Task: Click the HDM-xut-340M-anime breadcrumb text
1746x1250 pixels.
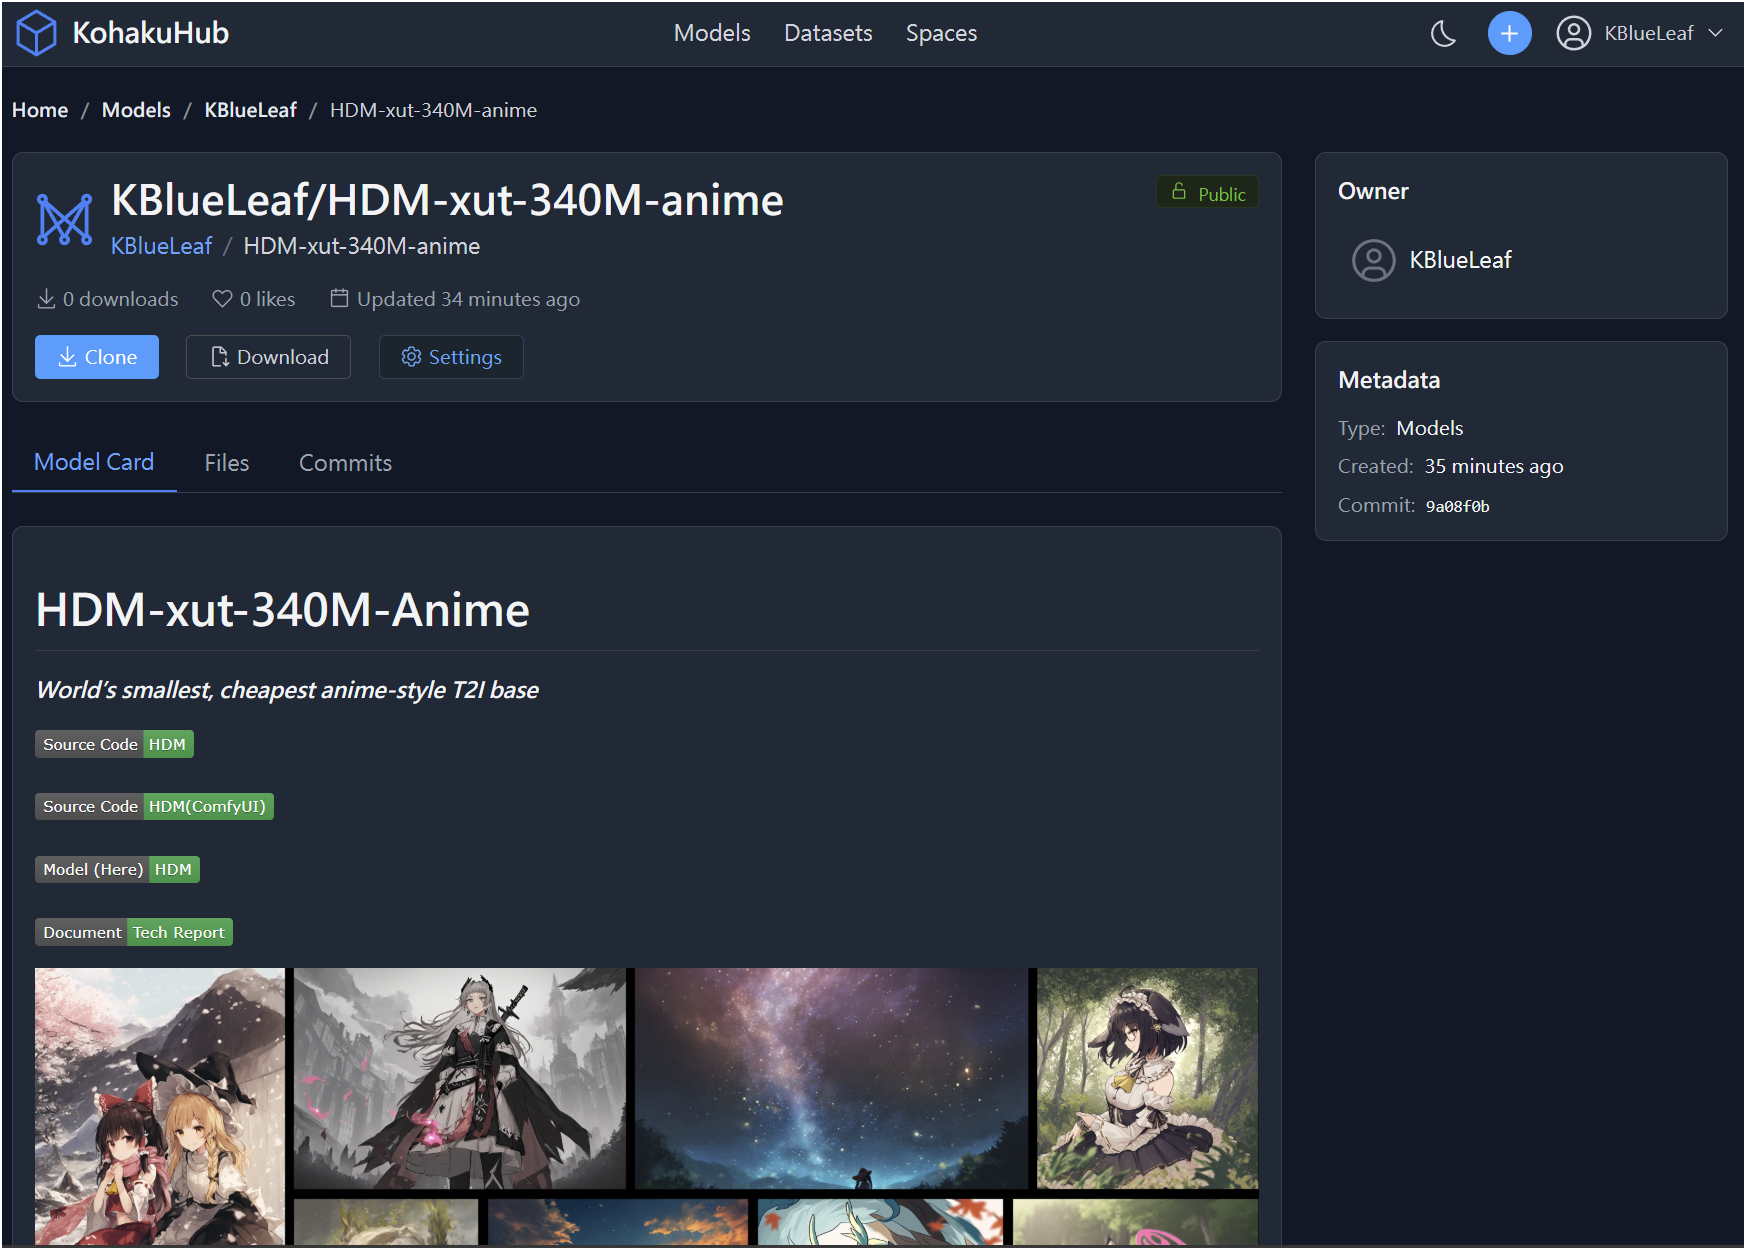Action: (x=433, y=110)
